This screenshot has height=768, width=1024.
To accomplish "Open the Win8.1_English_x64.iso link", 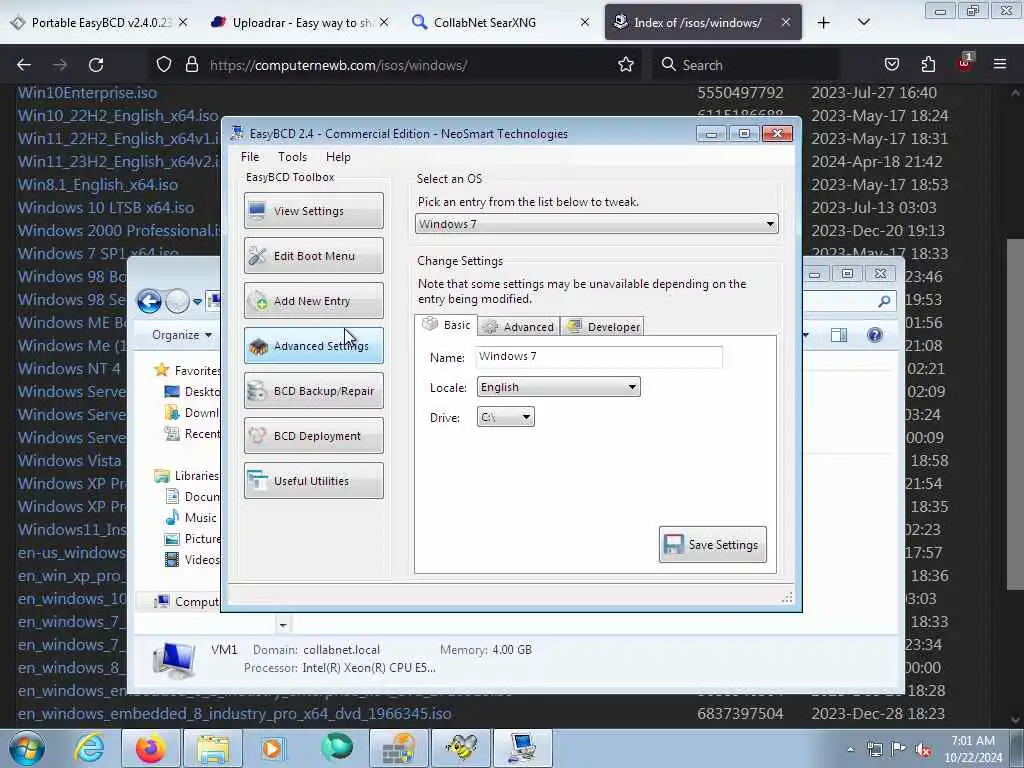I will coord(98,185).
